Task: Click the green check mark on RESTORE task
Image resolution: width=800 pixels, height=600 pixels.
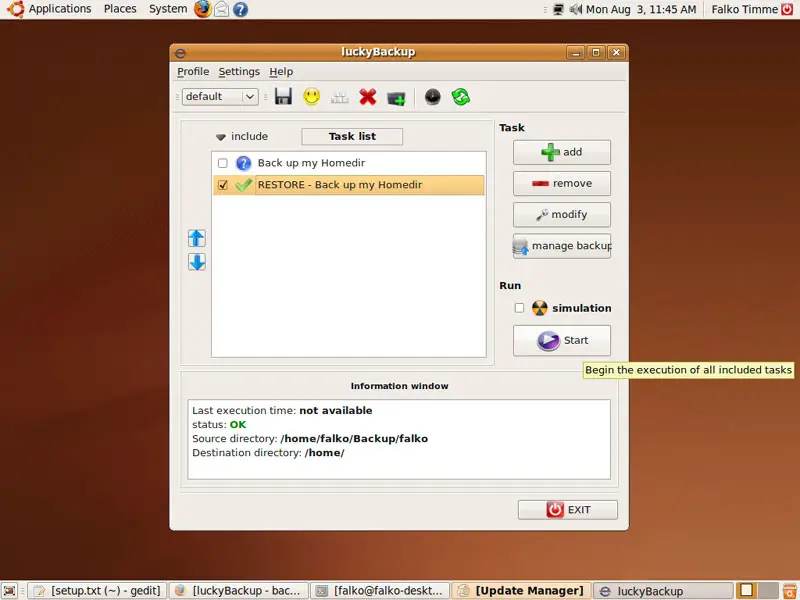Action: pyautogui.click(x=243, y=185)
